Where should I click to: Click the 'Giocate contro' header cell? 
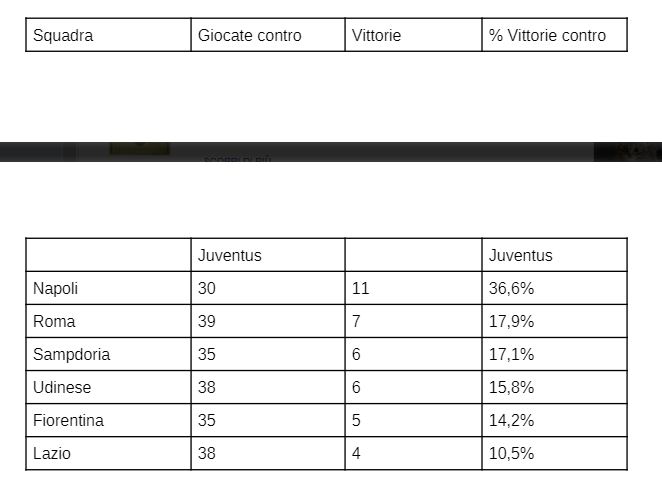tap(249, 35)
